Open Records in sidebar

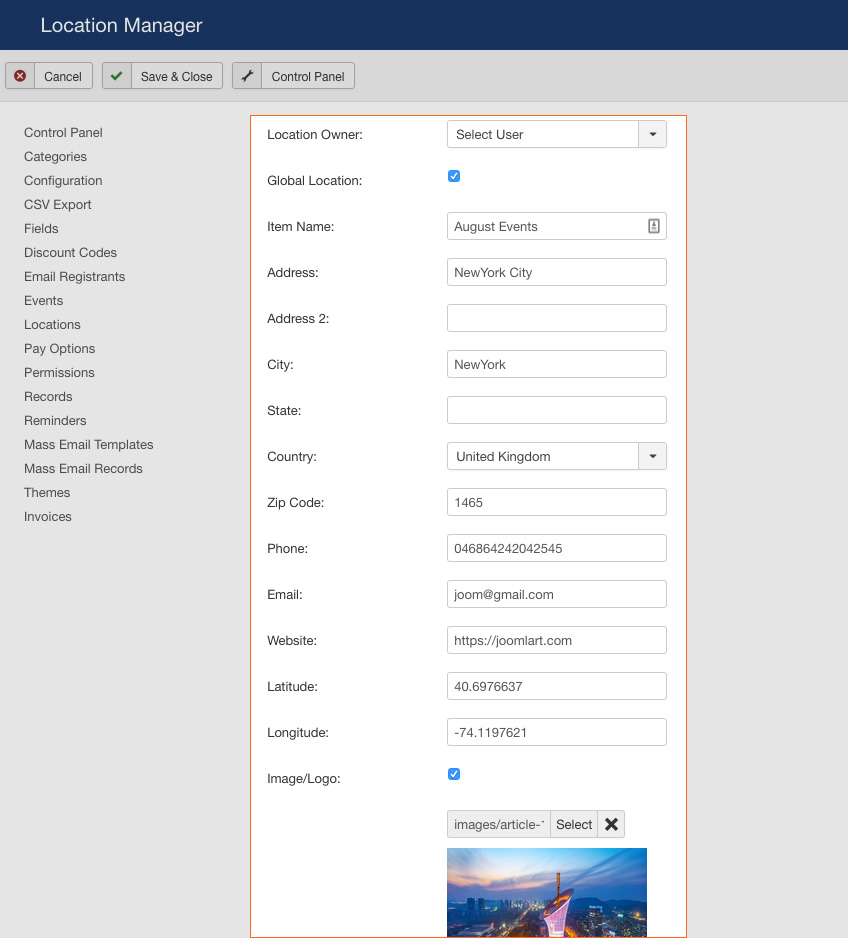(x=48, y=396)
